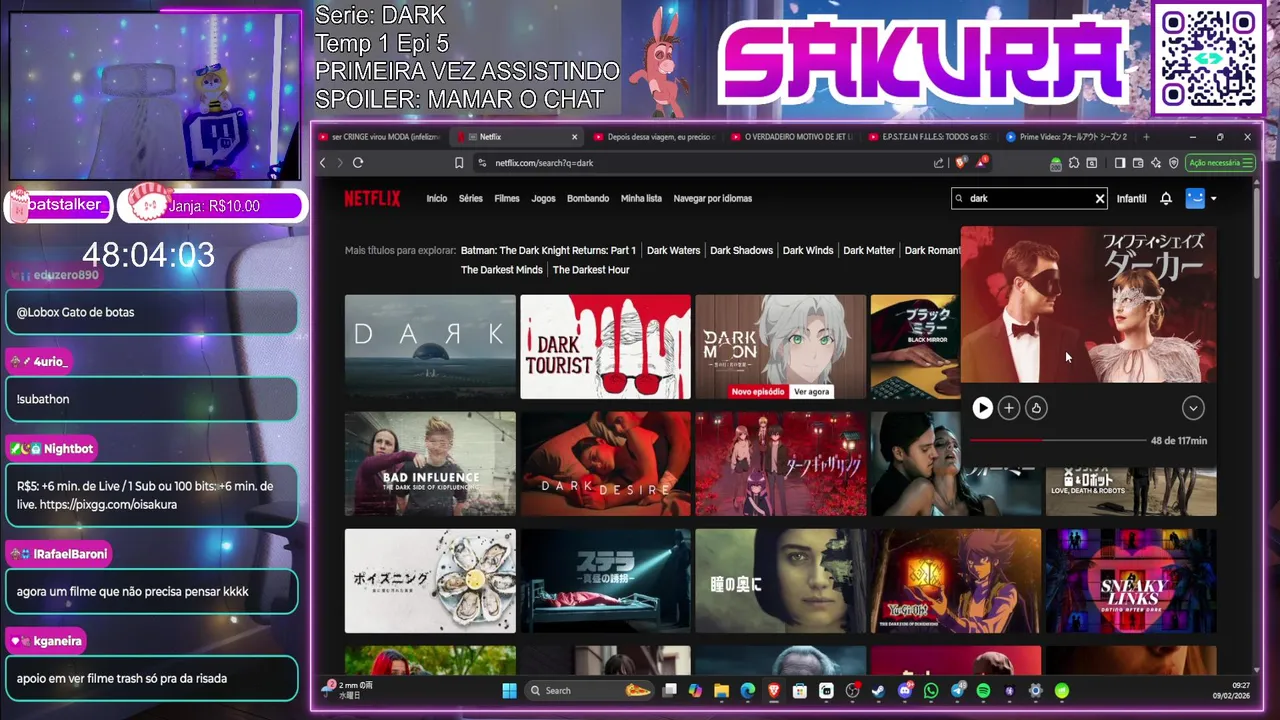Explore the Dark Matter suggestion
This screenshot has width=1280, height=720.
869,250
